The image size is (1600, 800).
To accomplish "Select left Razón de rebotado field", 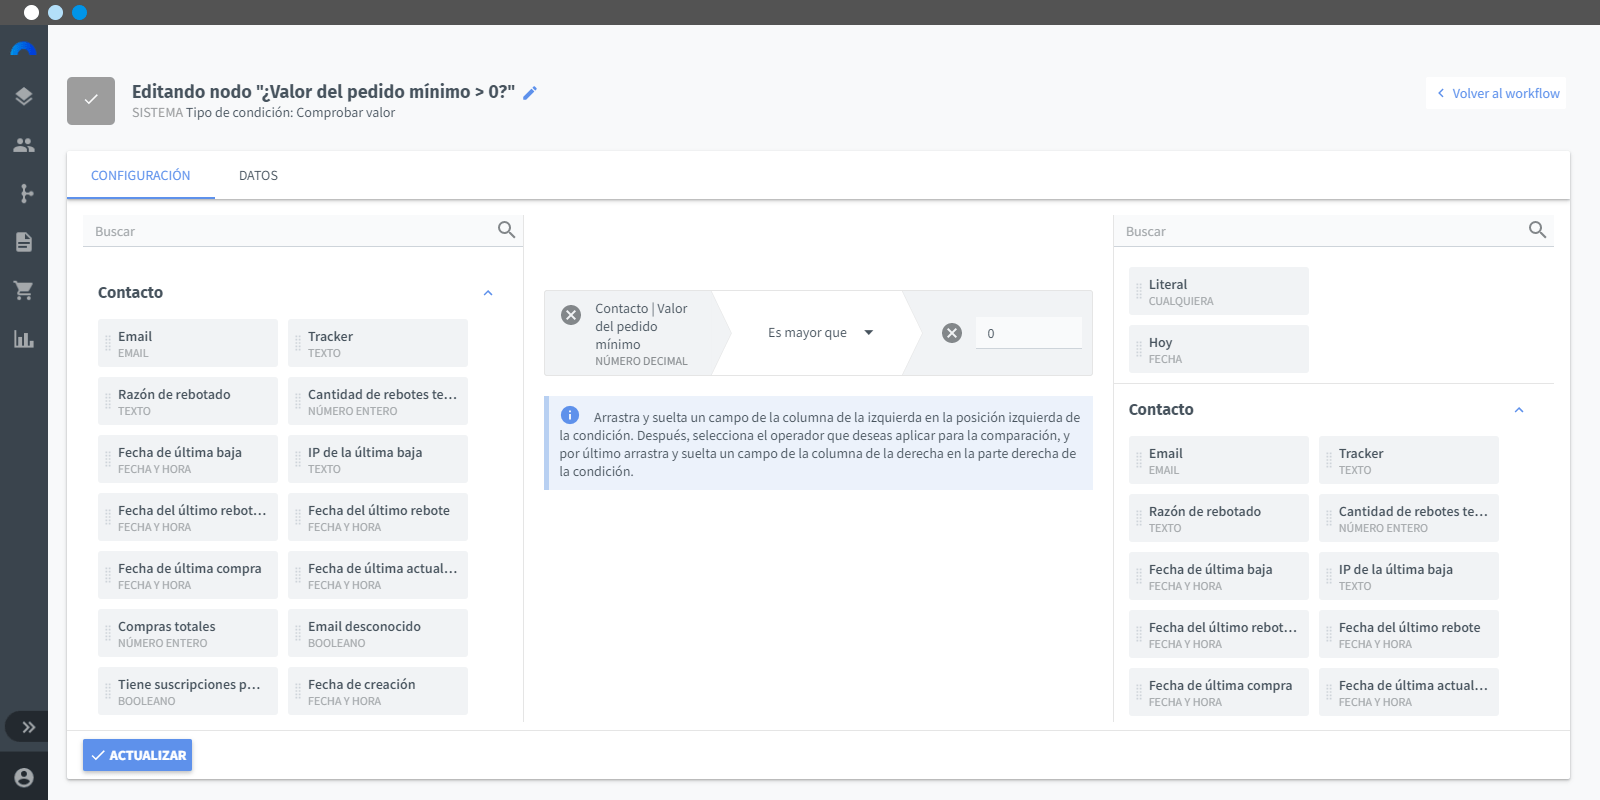I will click(188, 401).
